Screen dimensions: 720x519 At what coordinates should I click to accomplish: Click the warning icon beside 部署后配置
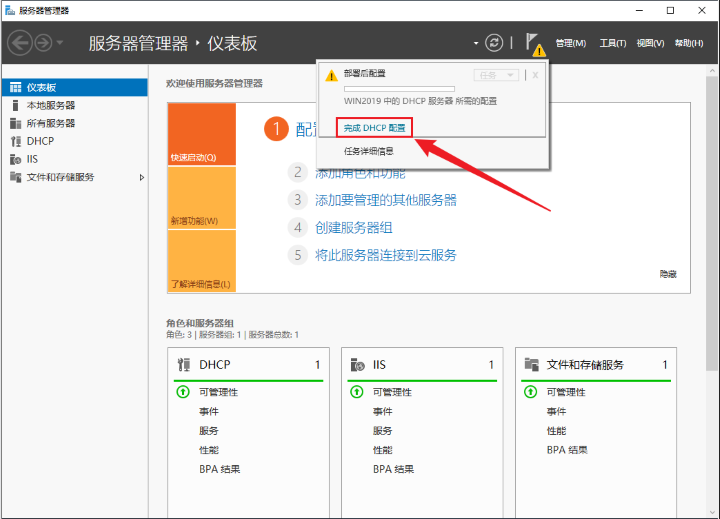coord(331,76)
